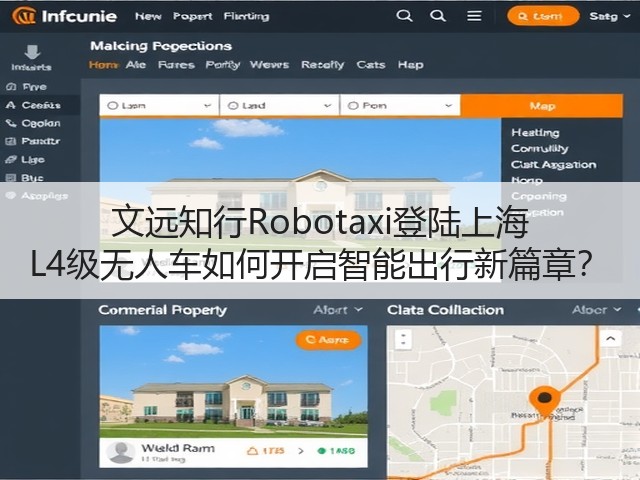Viewport: 640px width, 480px height.
Task: Click the Infsirts download arrow icon
Action: [x=32, y=52]
